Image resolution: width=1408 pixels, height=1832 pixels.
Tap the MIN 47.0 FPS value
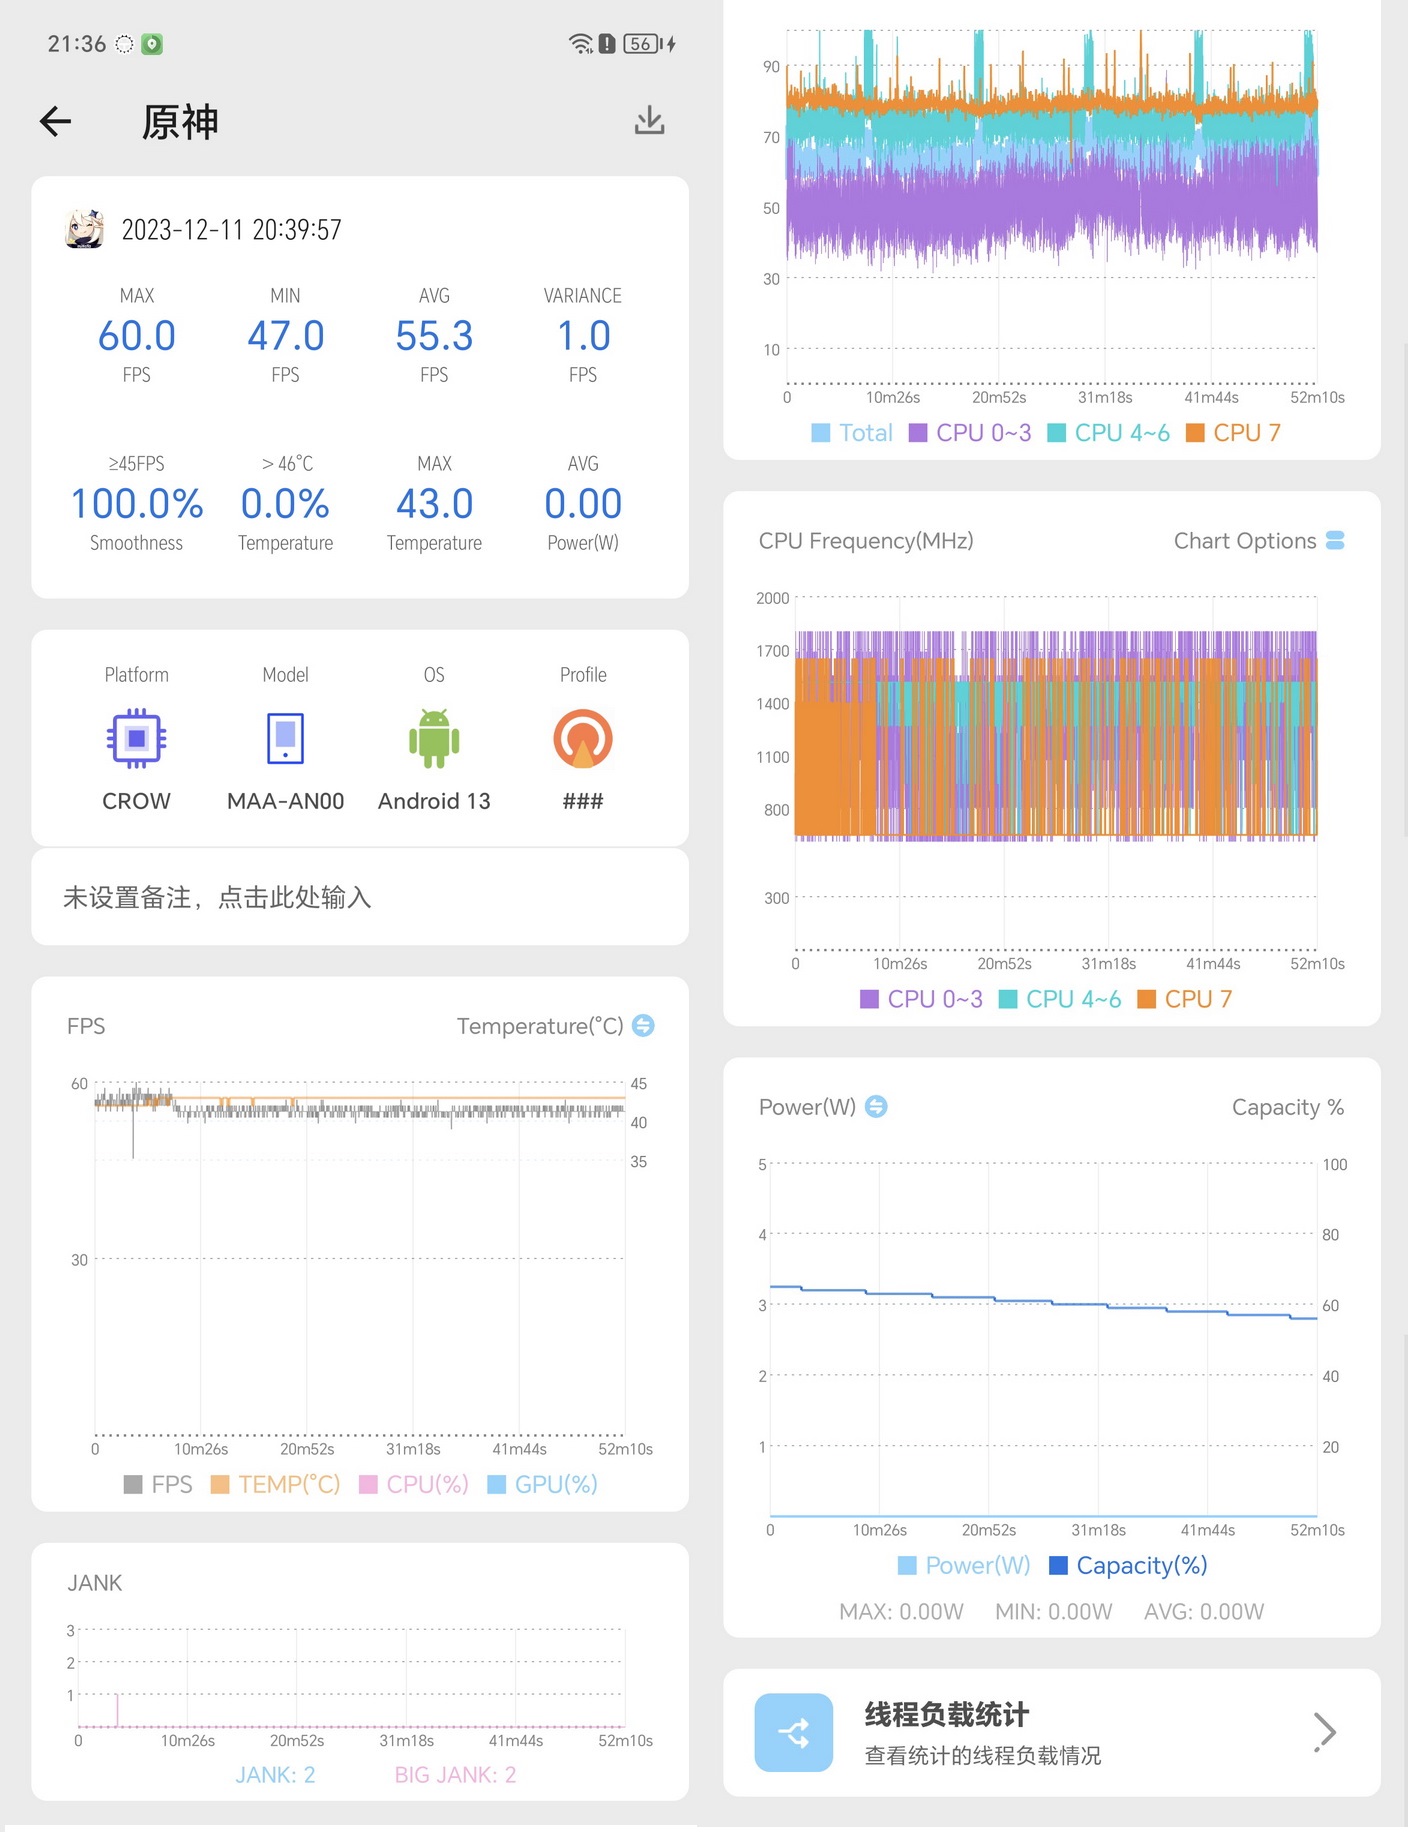click(286, 336)
